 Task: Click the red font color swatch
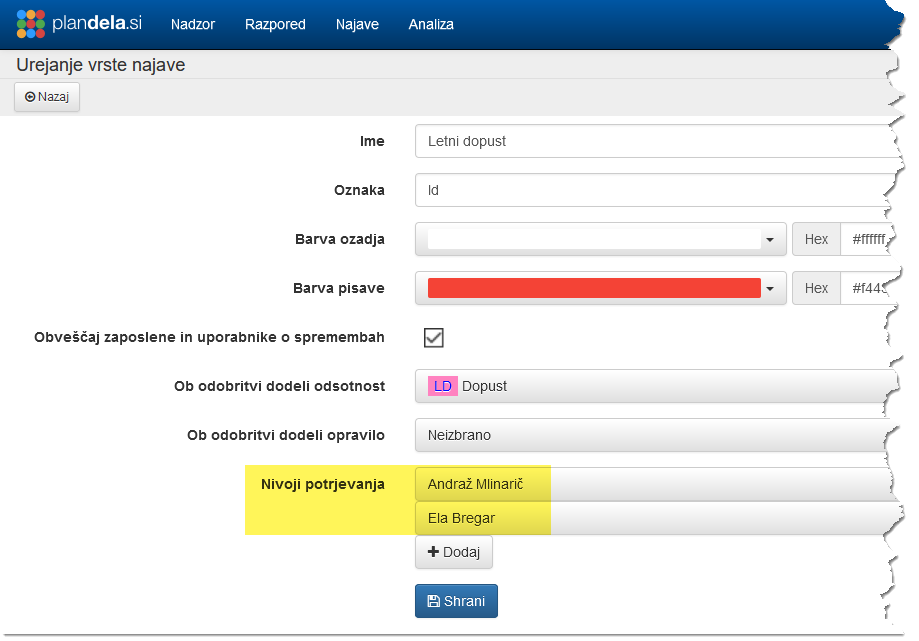tap(593, 289)
